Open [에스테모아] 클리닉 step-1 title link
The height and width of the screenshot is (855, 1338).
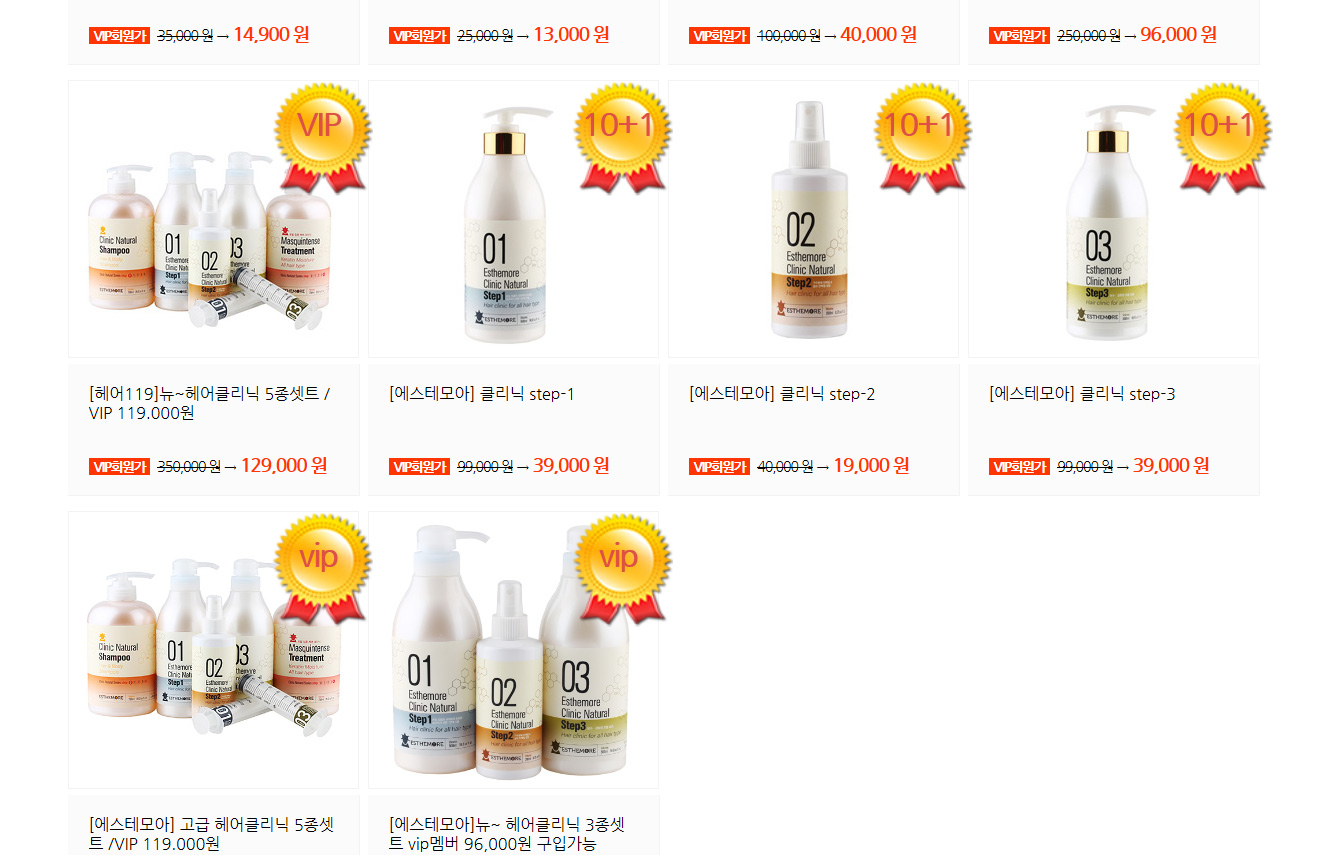(482, 394)
